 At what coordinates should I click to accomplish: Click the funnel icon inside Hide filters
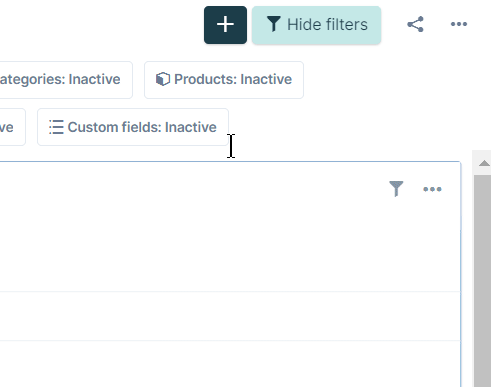click(274, 24)
